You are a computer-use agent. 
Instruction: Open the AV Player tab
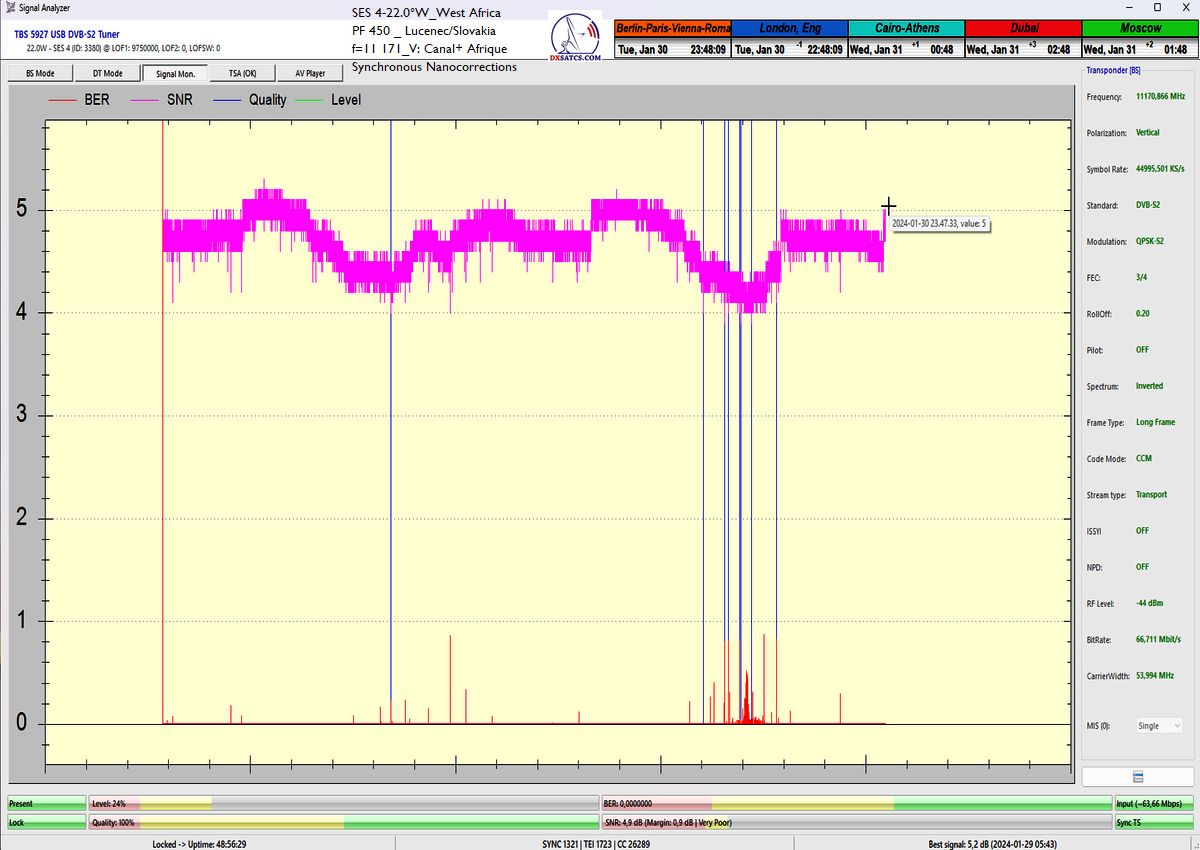(309, 73)
